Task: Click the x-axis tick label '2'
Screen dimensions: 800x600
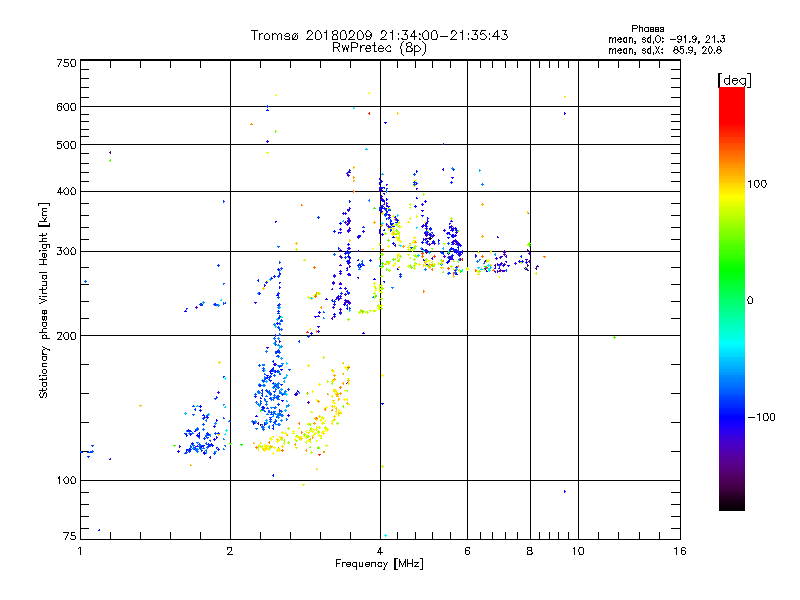Action: click(230, 551)
